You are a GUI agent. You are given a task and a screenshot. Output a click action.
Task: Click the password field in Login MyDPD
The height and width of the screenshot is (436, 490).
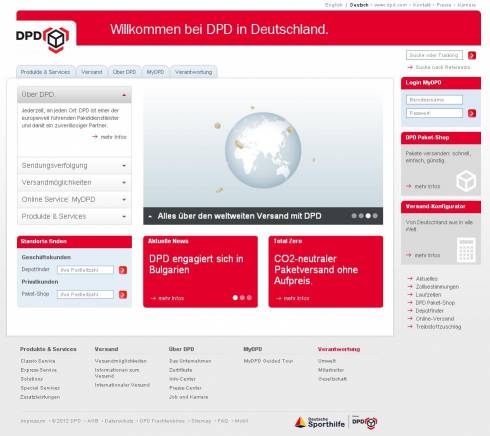coord(434,113)
